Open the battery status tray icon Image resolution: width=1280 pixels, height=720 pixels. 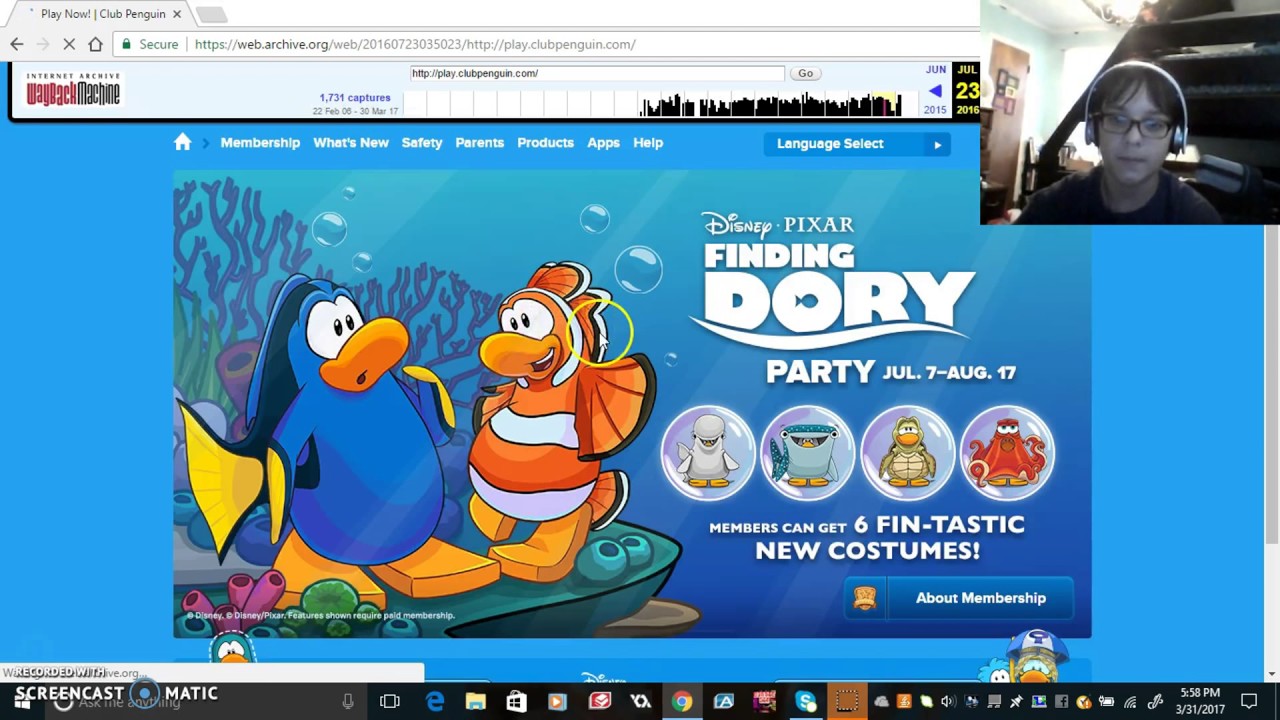click(x=1106, y=702)
